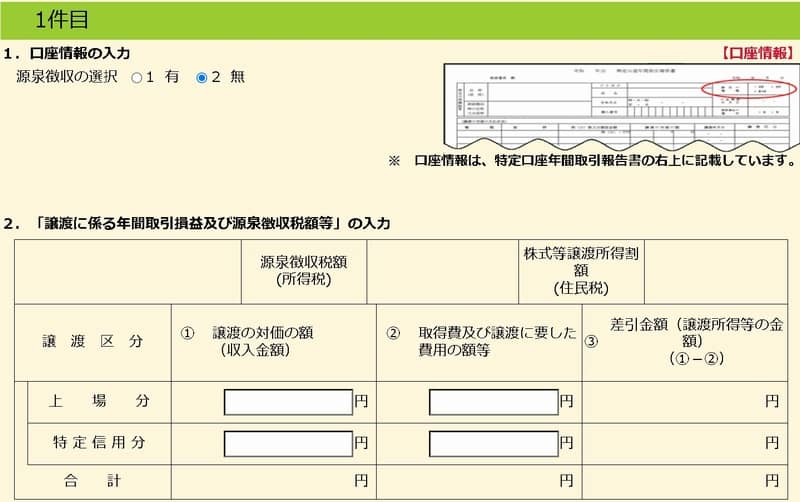This screenshot has height=502, width=800.
Task: Click 上場分 譲渡の対価の額 input field
Action: click(x=288, y=402)
